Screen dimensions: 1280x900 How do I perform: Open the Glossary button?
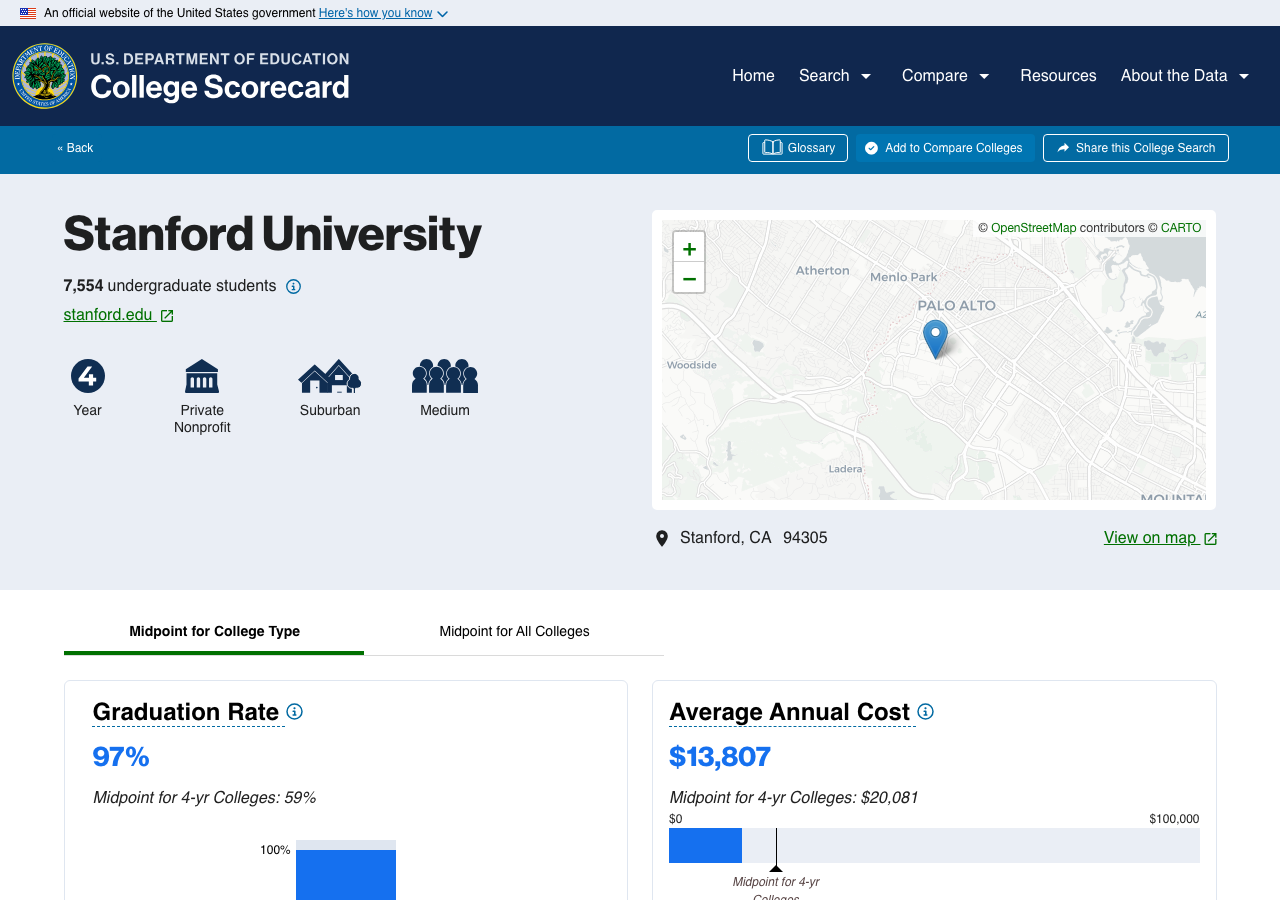click(x=798, y=148)
